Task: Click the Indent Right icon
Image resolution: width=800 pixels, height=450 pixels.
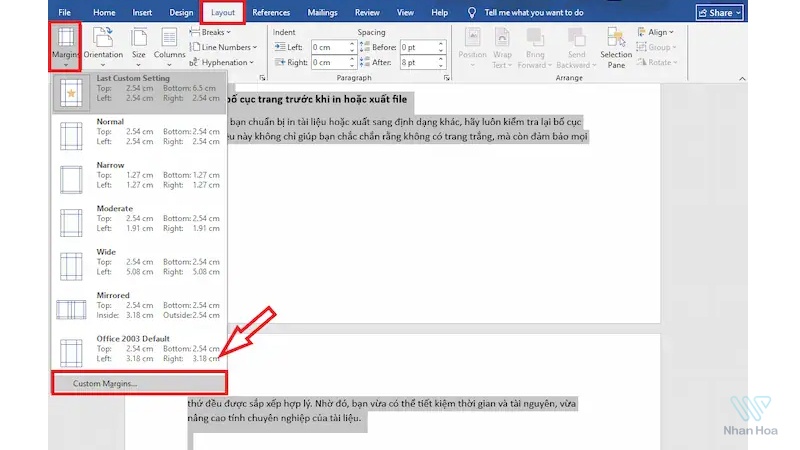Action: tap(280, 62)
